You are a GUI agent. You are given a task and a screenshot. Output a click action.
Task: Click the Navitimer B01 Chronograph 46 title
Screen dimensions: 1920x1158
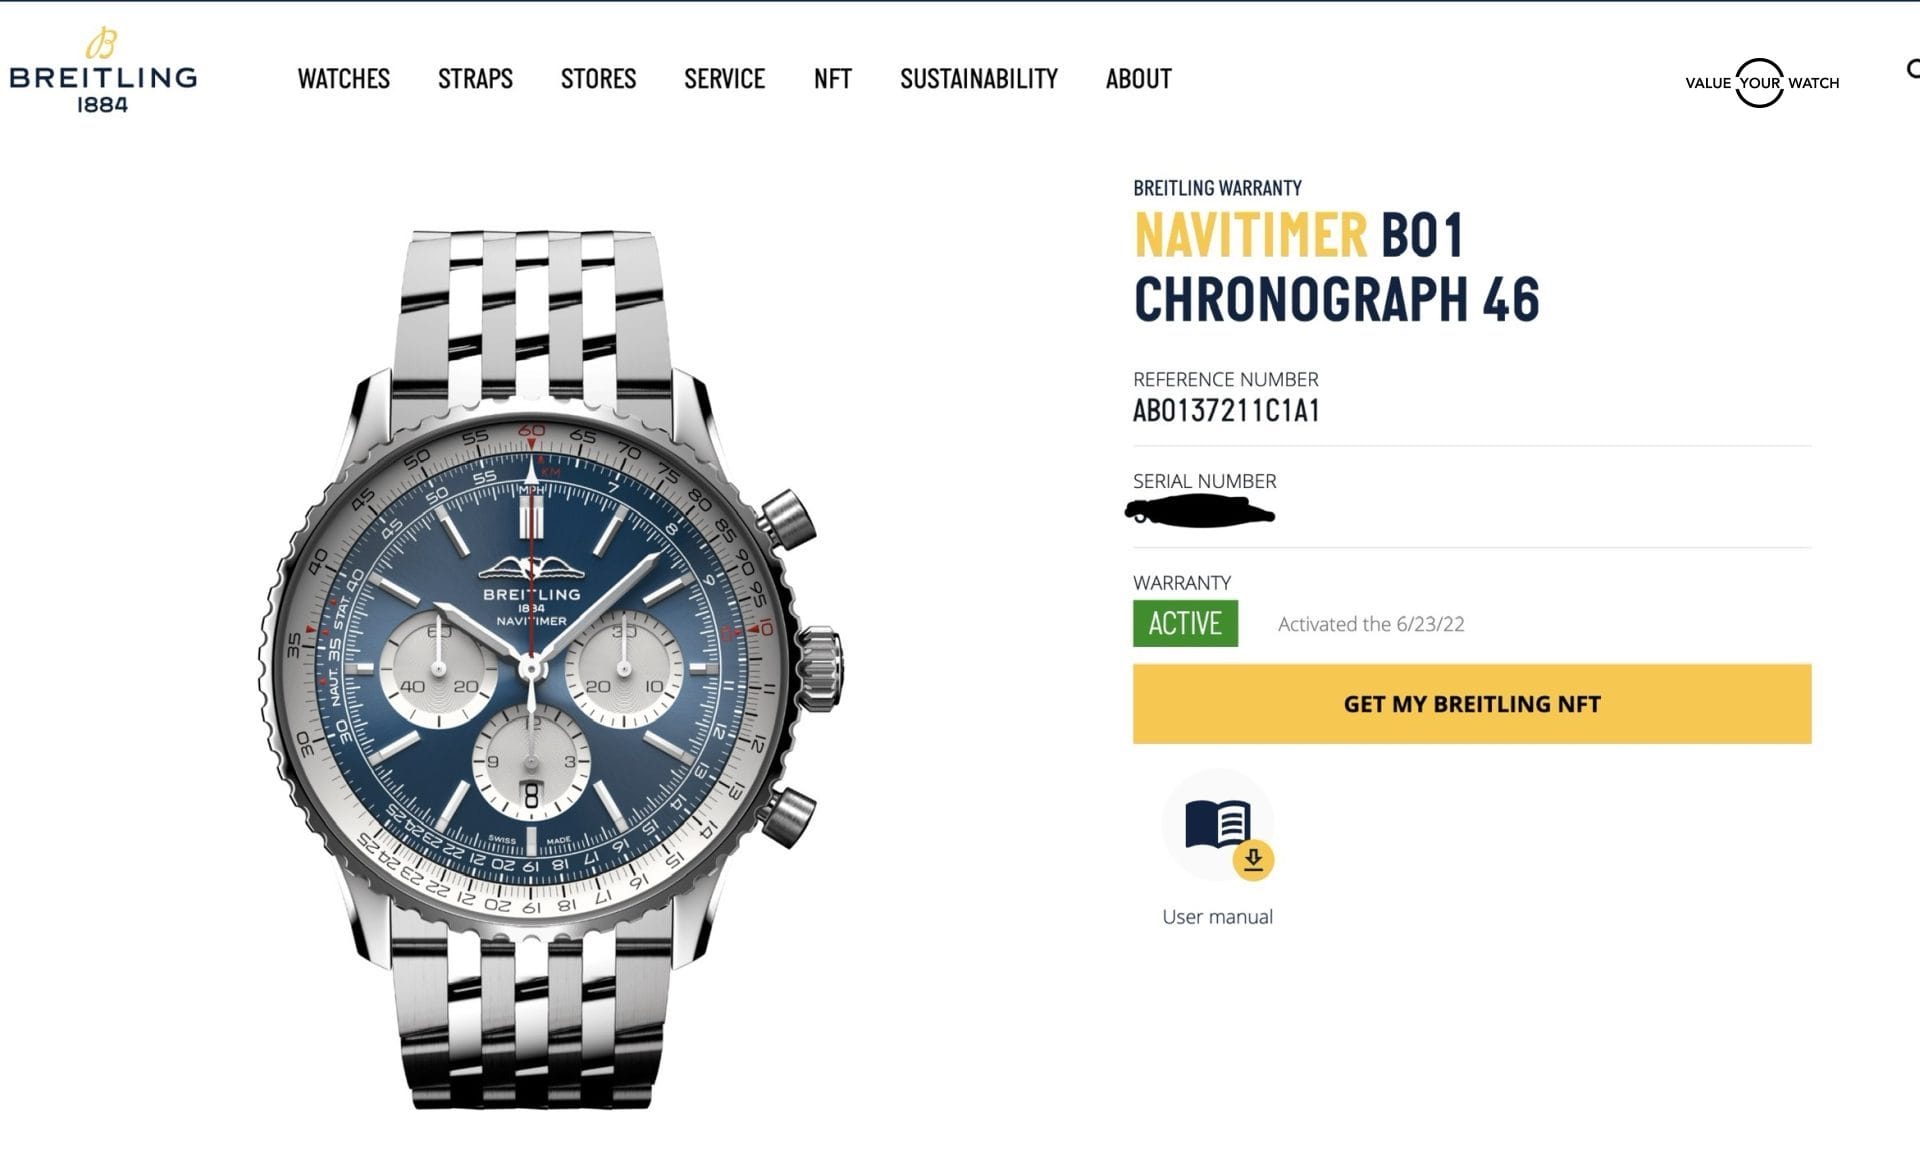point(1336,267)
